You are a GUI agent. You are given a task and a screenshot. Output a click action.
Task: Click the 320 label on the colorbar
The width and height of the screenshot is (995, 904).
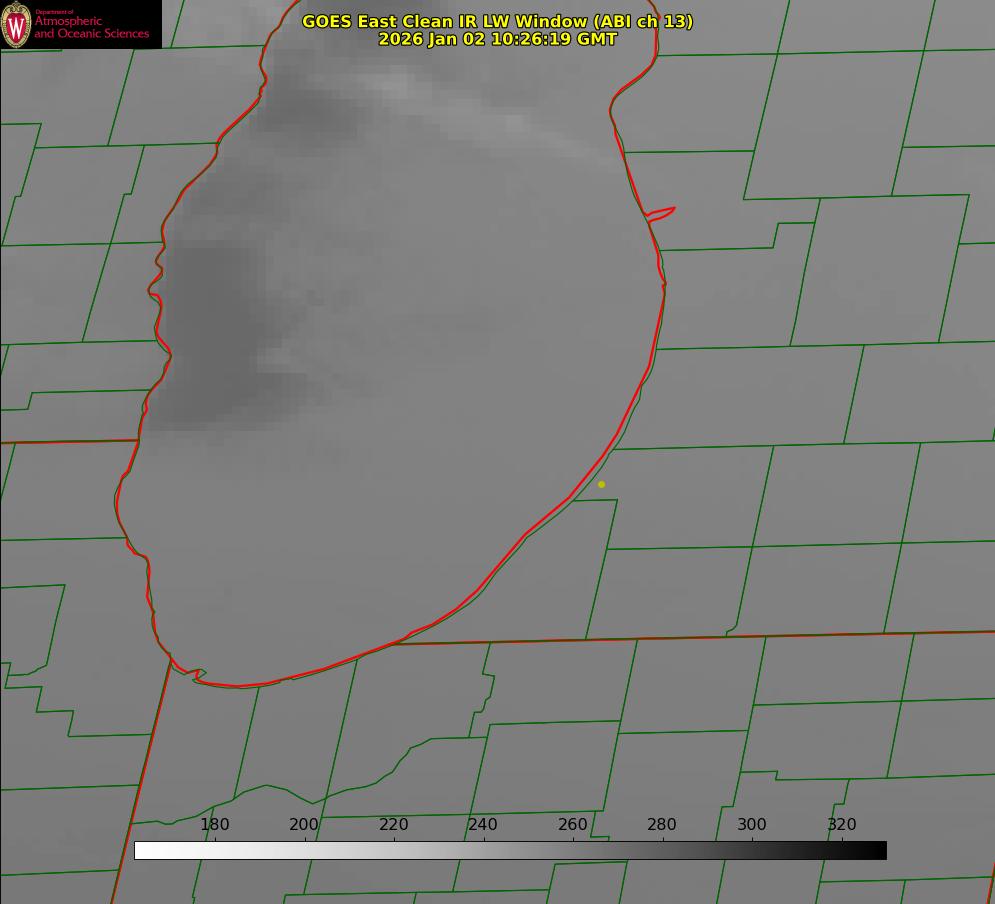tap(842, 825)
